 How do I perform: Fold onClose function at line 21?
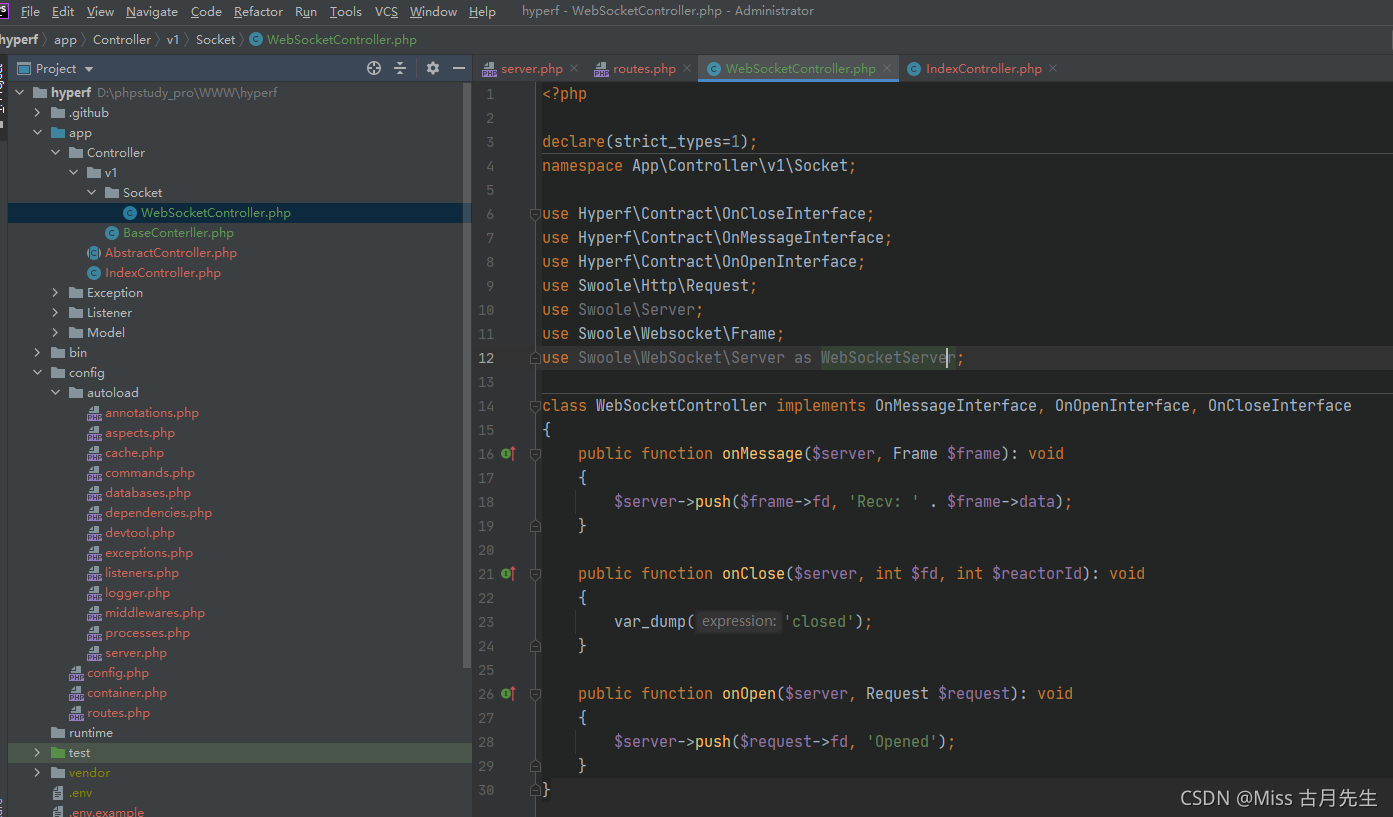coord(535,574)
